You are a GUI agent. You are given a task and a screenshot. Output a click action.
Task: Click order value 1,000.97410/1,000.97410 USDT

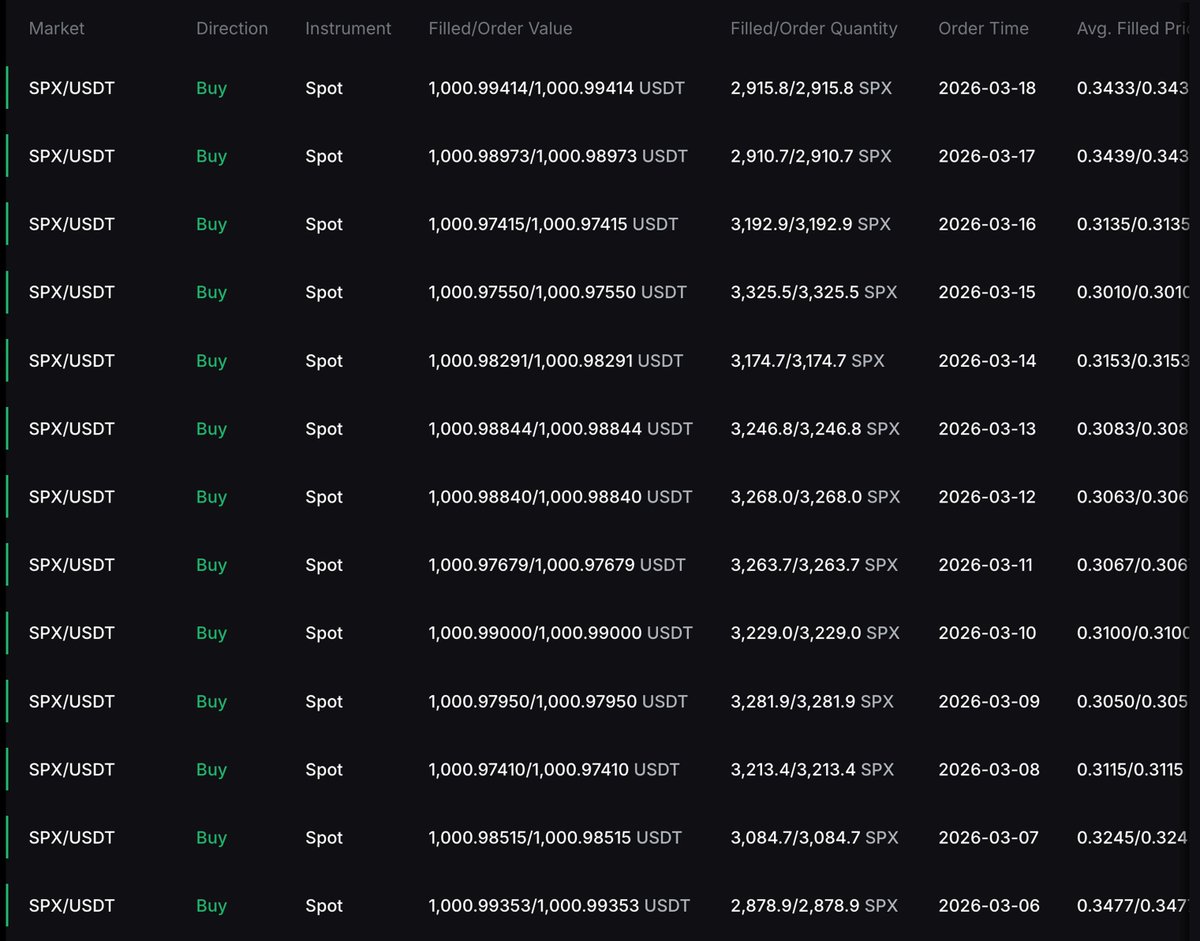click(554, 769)
